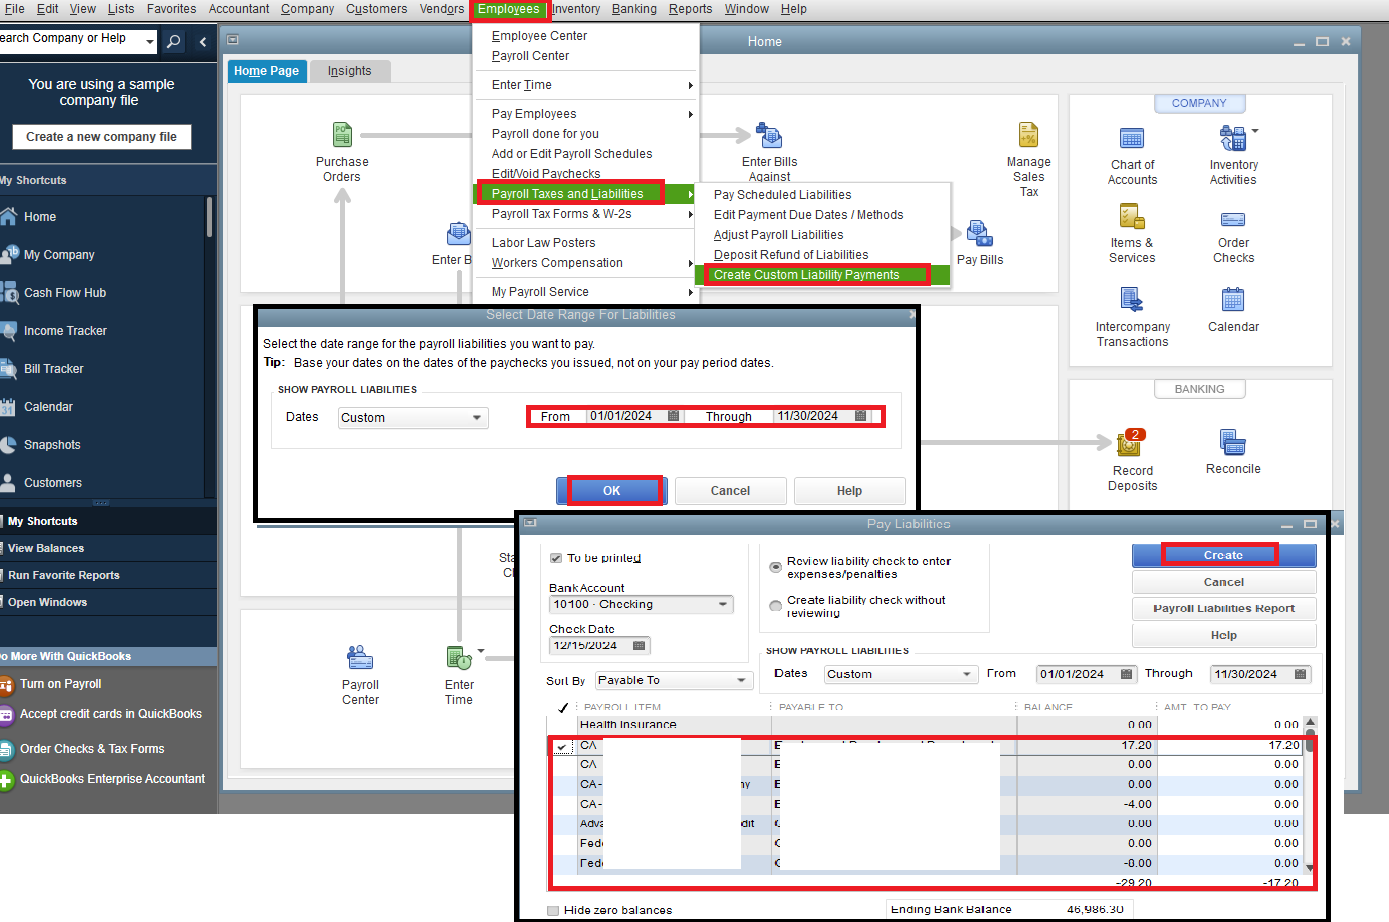Open the Payroll Liabilities Report button
This screenshot has width=1389, height=922.
(x=1223, y=608)
